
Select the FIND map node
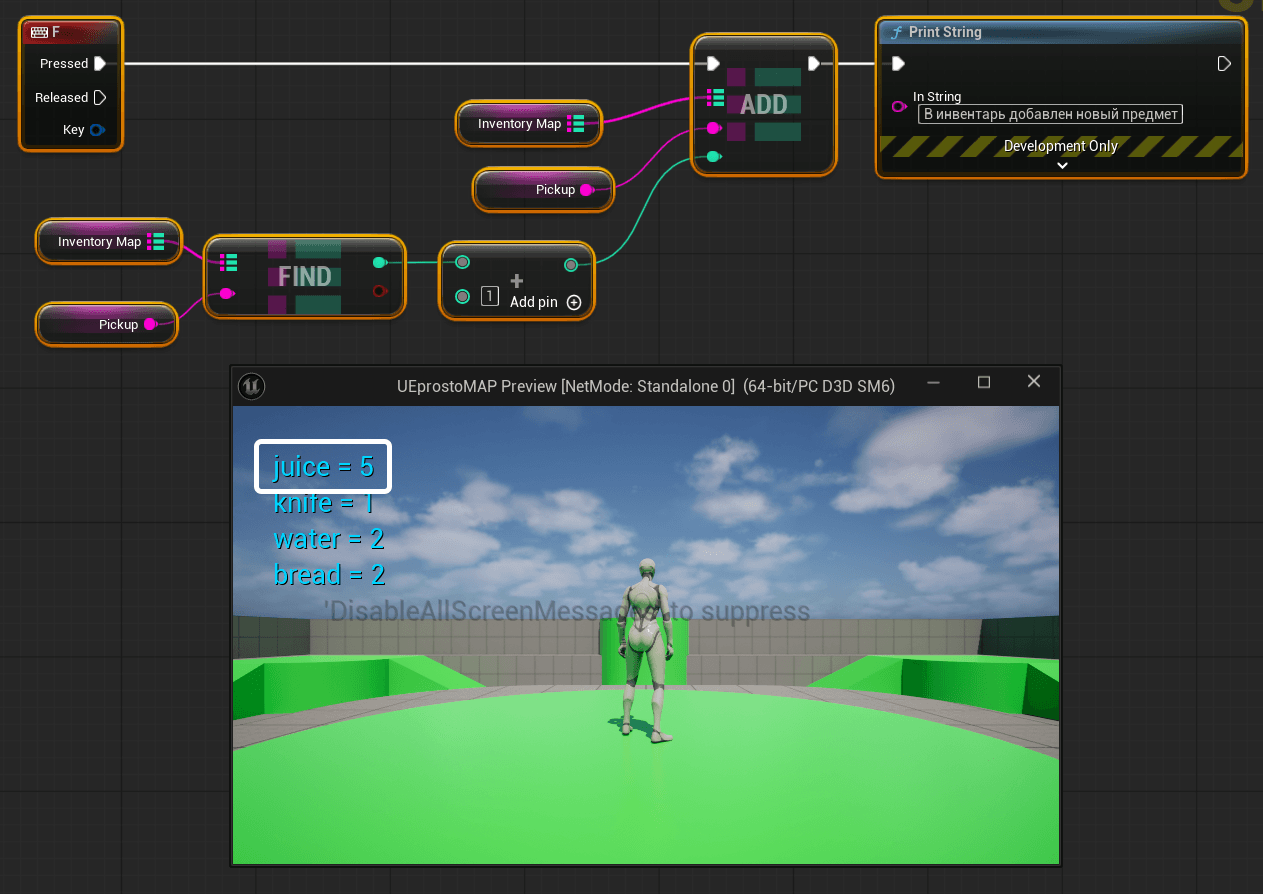(x=304, y=277)
